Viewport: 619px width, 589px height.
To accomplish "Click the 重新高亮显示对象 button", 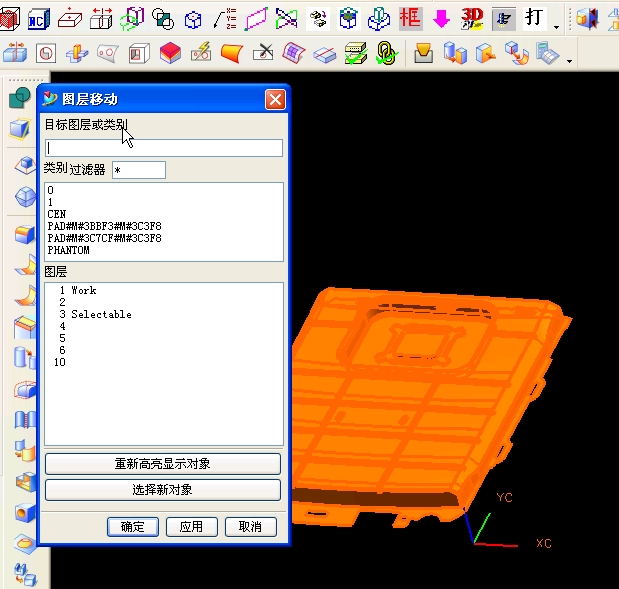I will [163, 464].
